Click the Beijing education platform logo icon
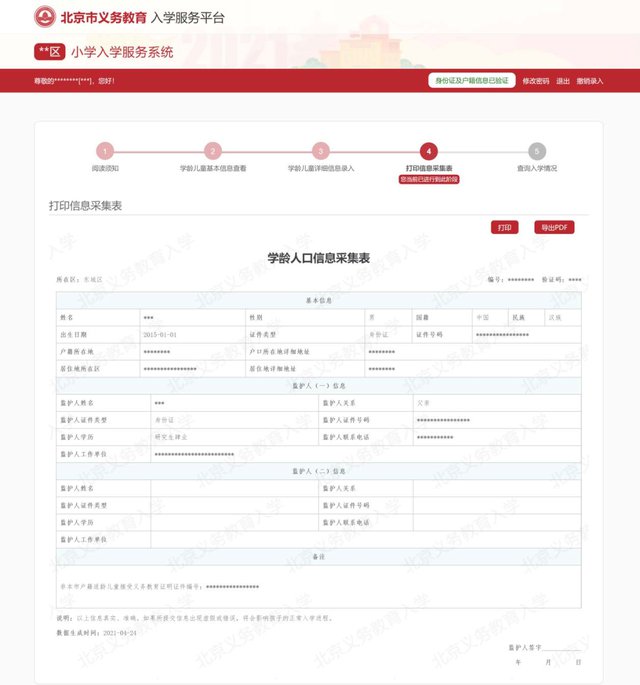Viewport: 640px width, 685px height. tap(45, 17)
